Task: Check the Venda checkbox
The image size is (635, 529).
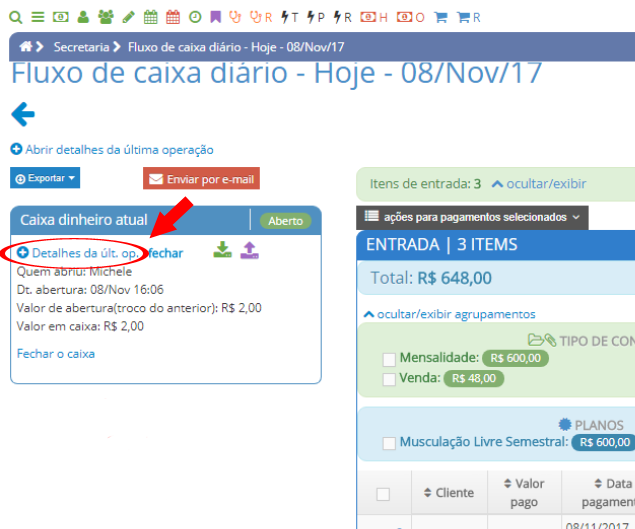Action: pyautogui.click(x=388, y=379)
